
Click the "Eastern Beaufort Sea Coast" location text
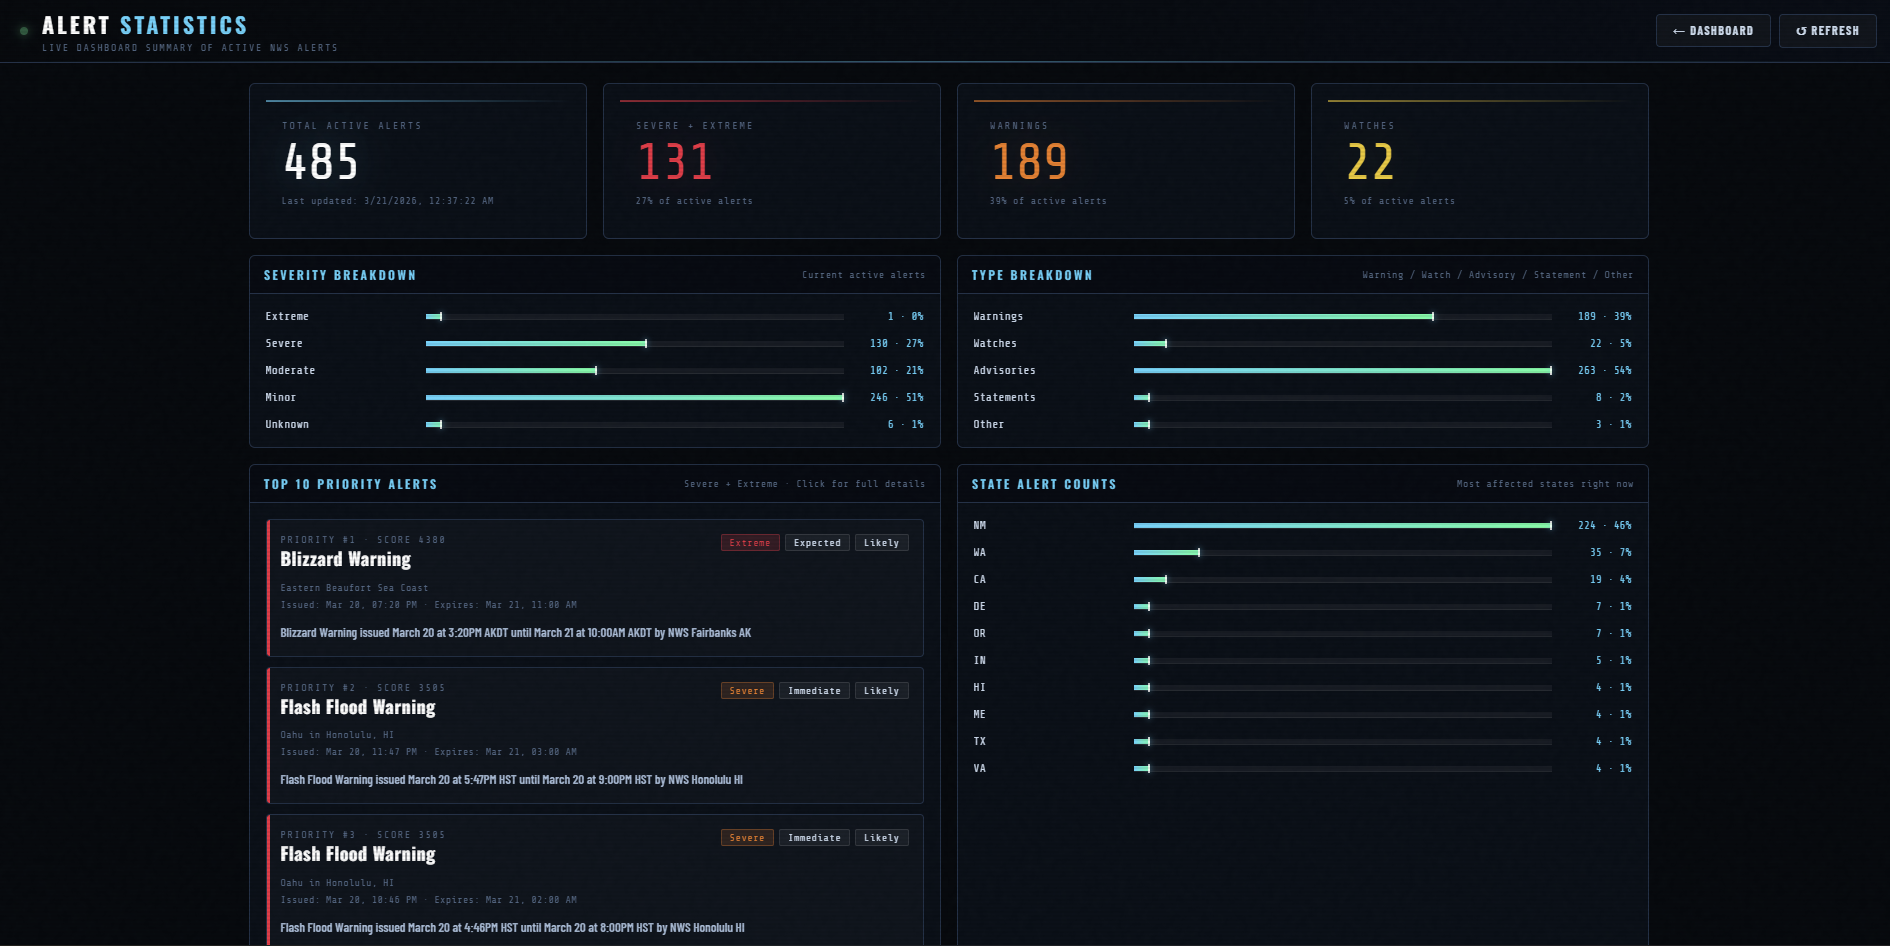[x=354, y=588]
